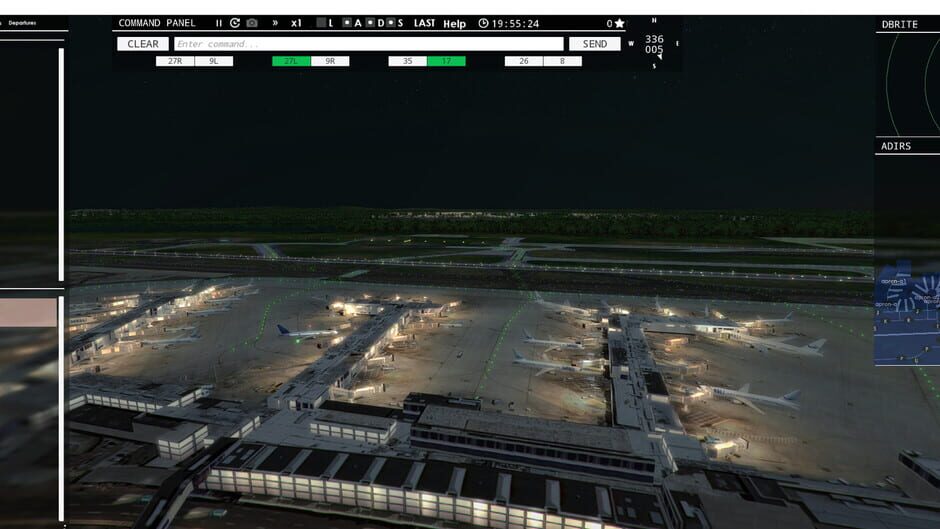Pause the simulation
The height and width of the screenshot is (529, 940).
(x=219, y=23)
